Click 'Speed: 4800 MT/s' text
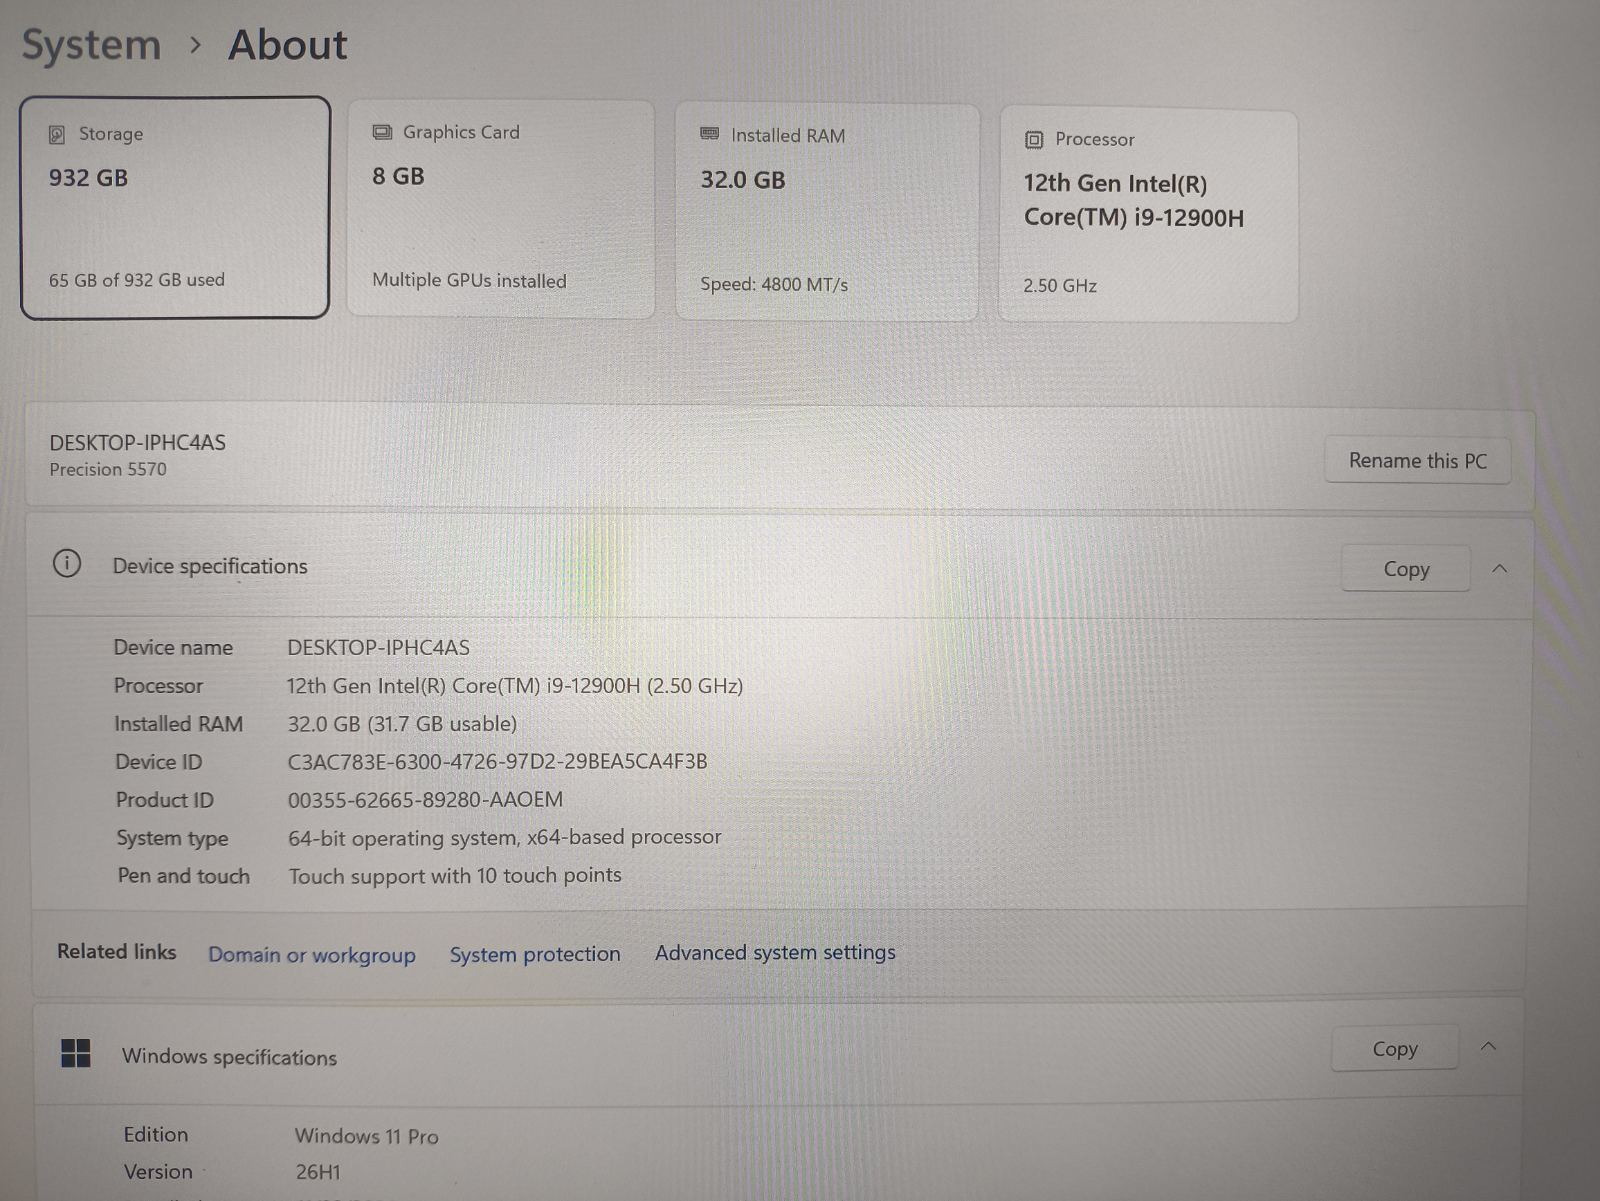The width and height of the screenshot is (1600, 1201). 774,284
